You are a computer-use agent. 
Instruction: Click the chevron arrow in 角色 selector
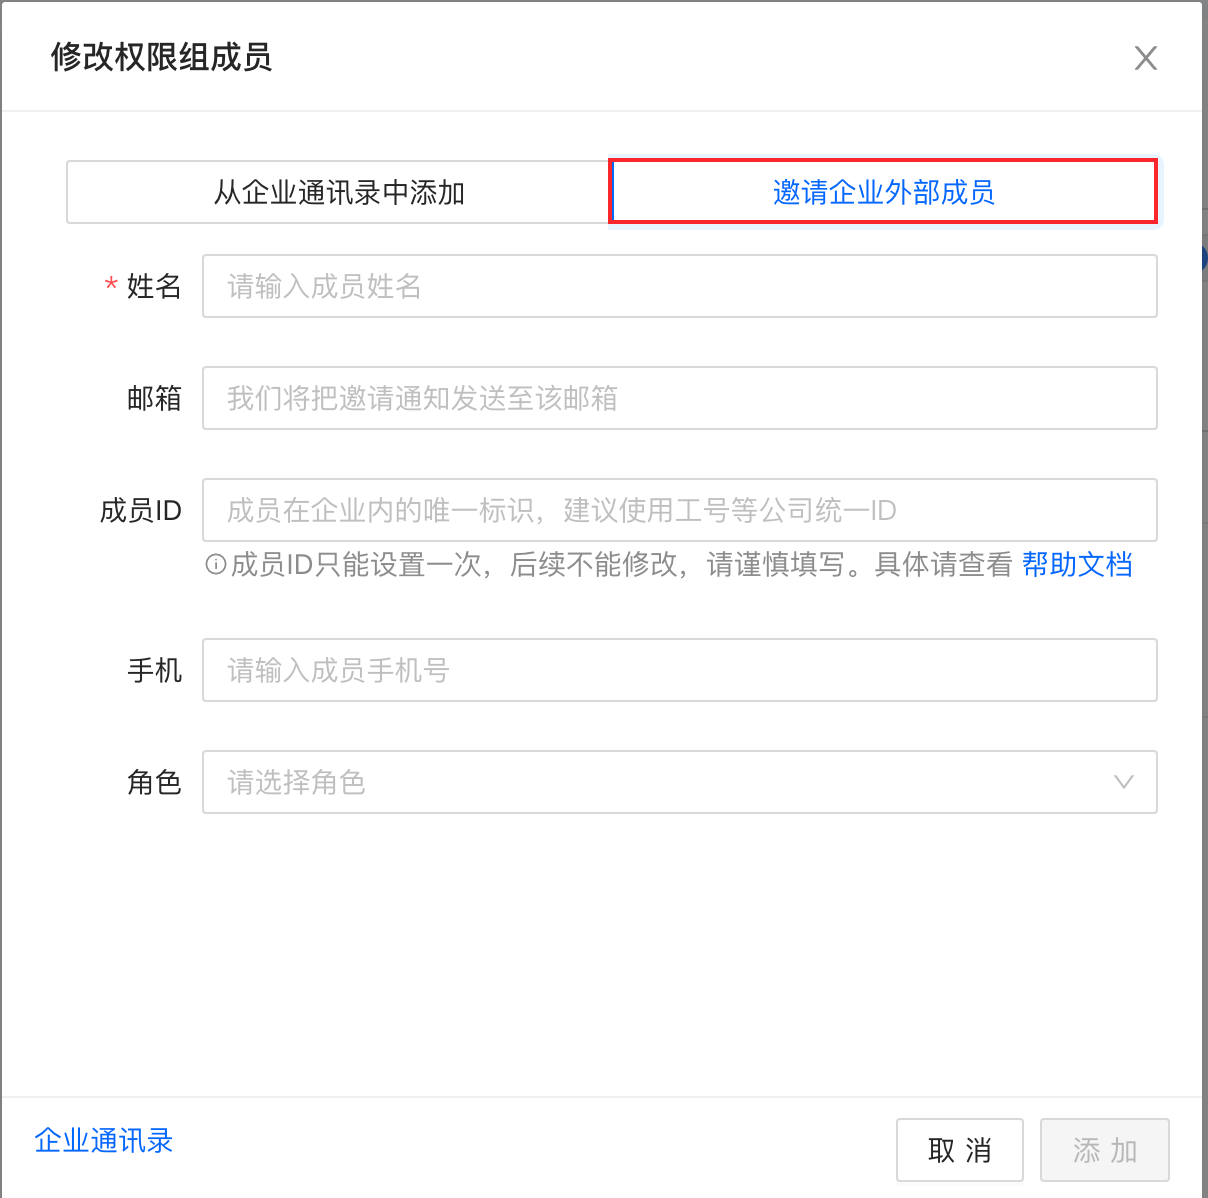tap(1124, 782)
